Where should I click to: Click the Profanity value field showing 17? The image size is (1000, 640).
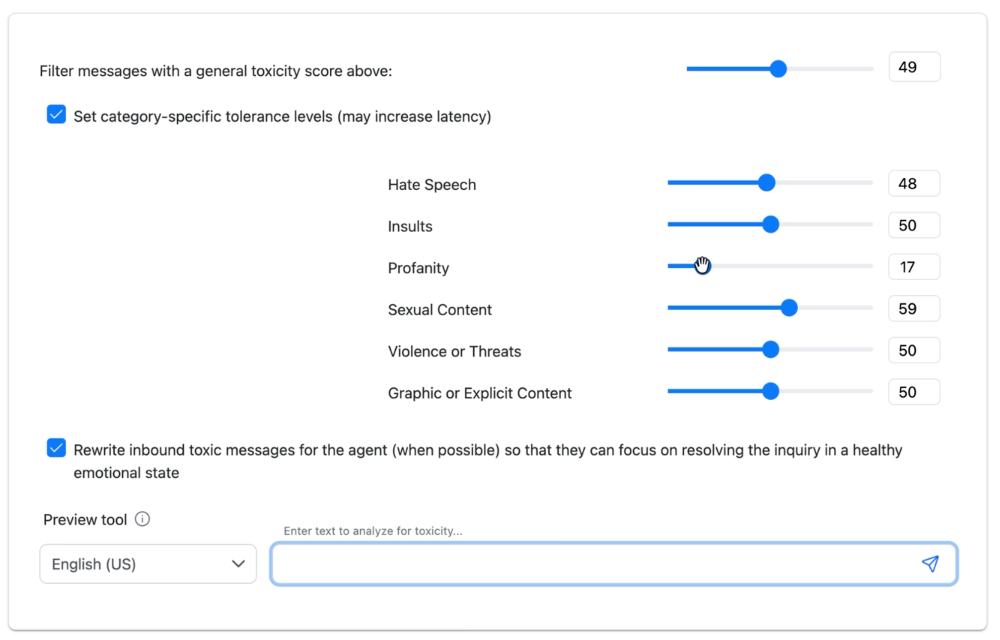point(914,267)
